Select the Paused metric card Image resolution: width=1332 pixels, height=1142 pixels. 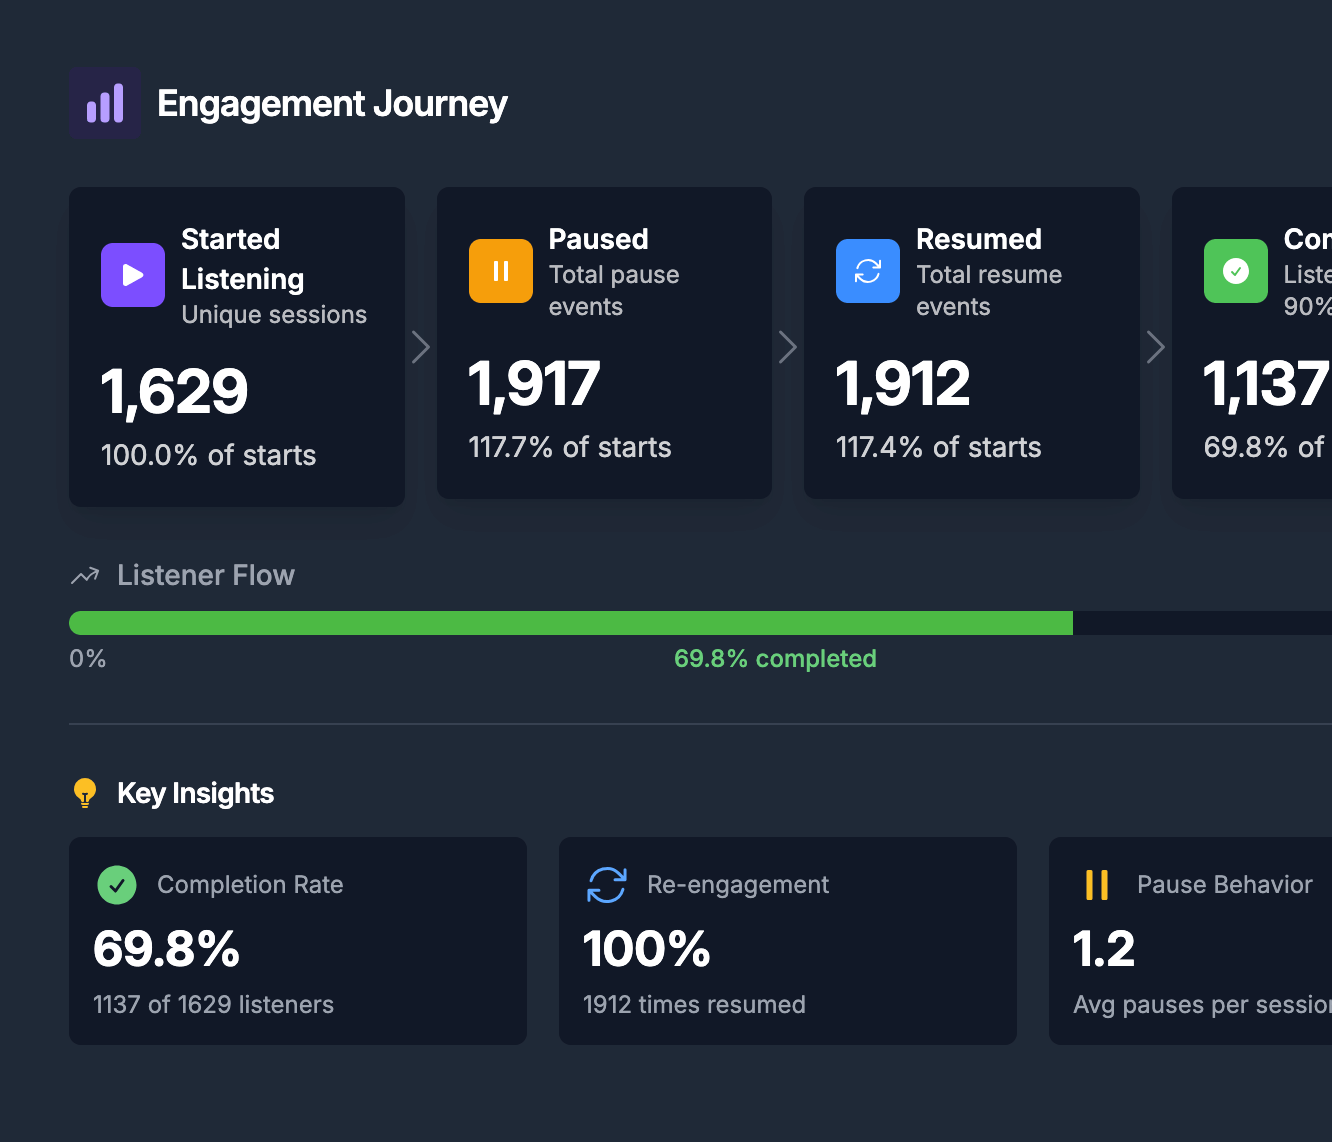[x=604, y=343]
